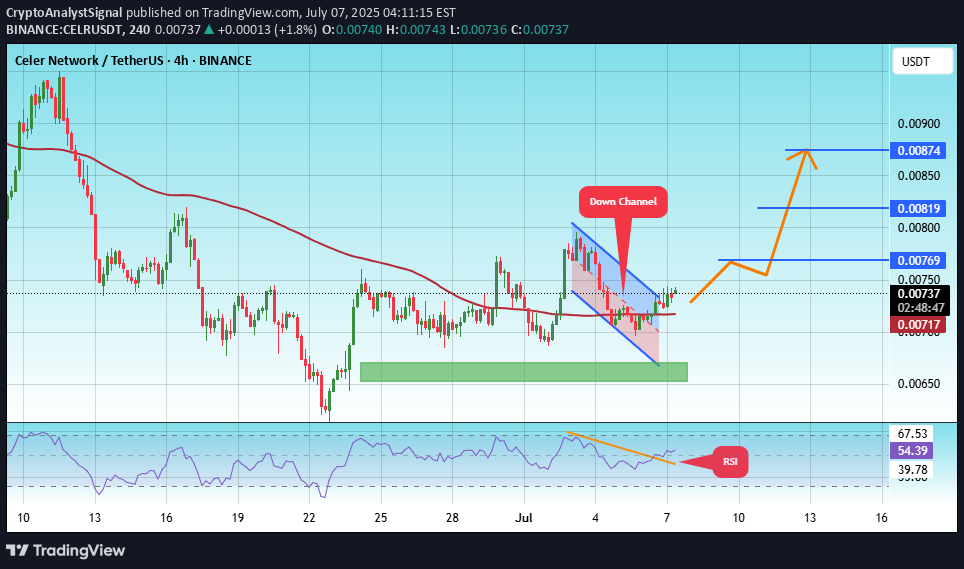The width and height of the screenshot is (964, 569).
Task: Click the 0.00717 moving average label
Action: pos(918,324)
